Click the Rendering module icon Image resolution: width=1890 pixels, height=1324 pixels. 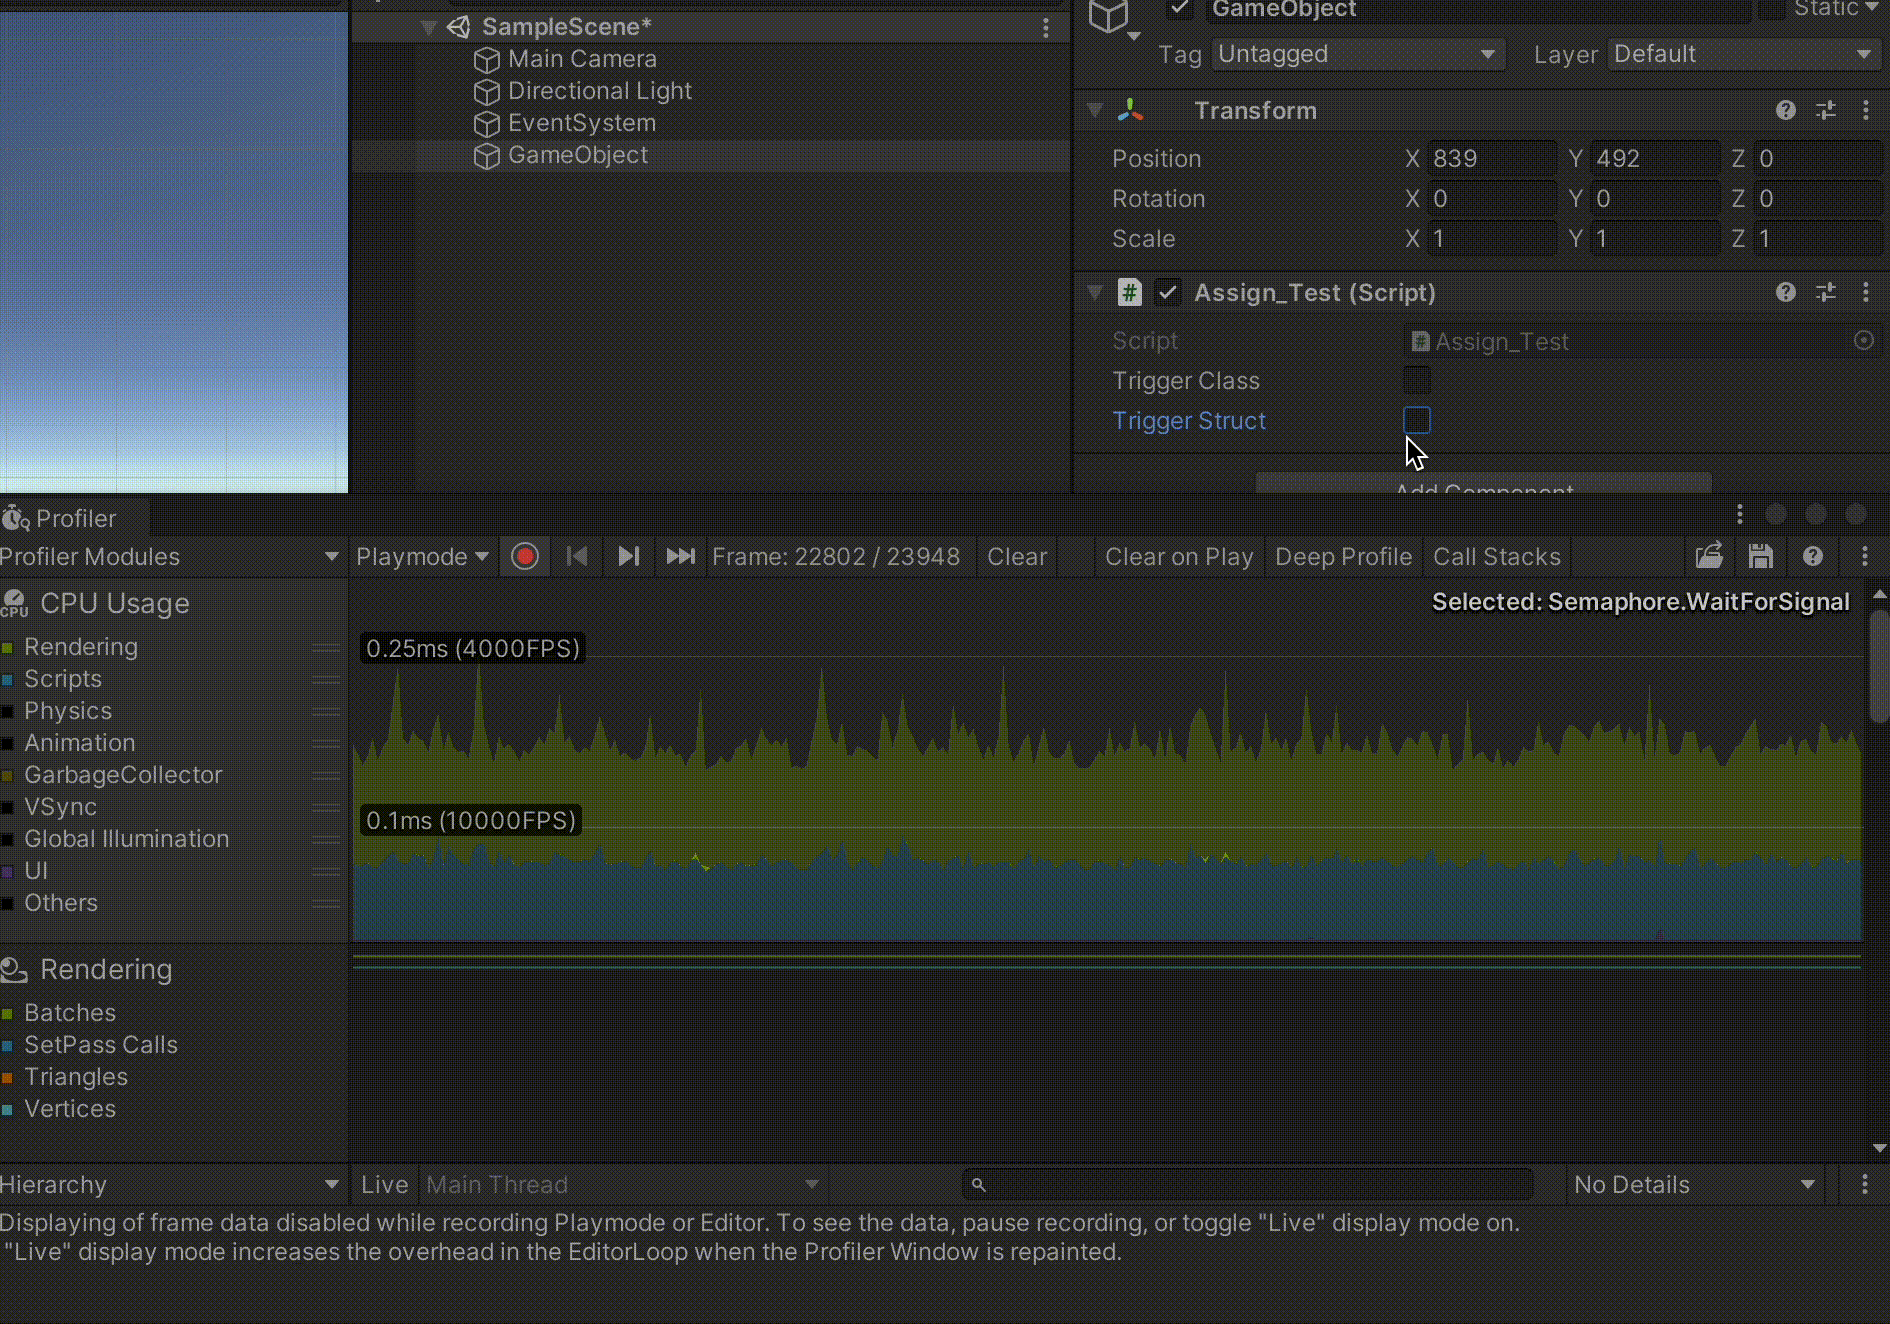[14, 969]
